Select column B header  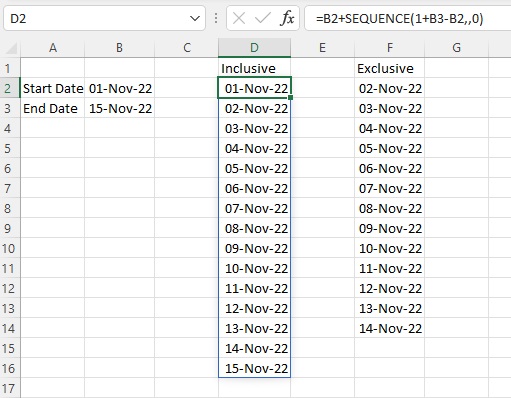pos(119,48)
